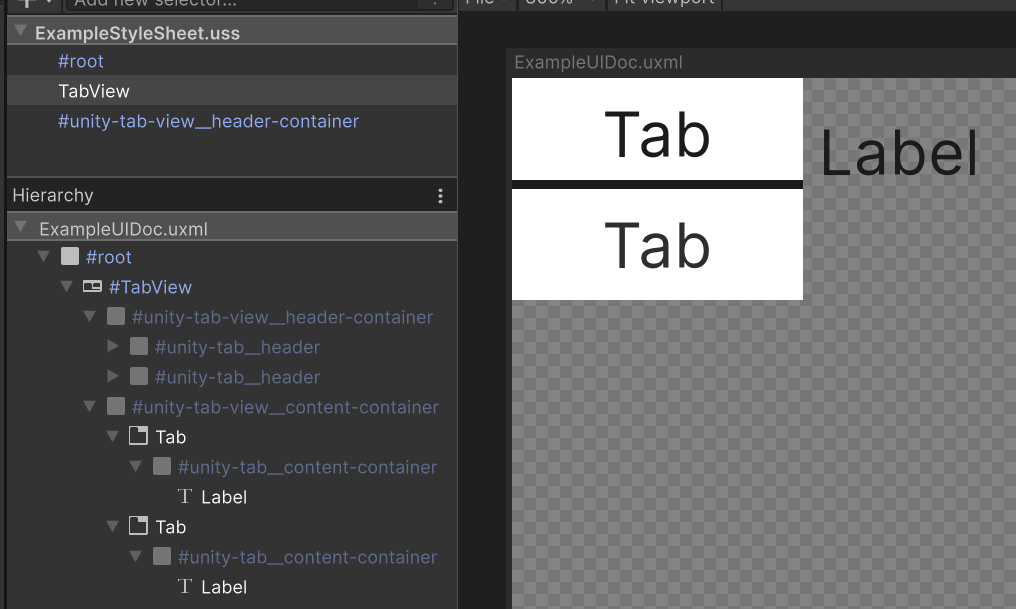
Task: Open the 500% zoom level dropdown
Action: 561,2
